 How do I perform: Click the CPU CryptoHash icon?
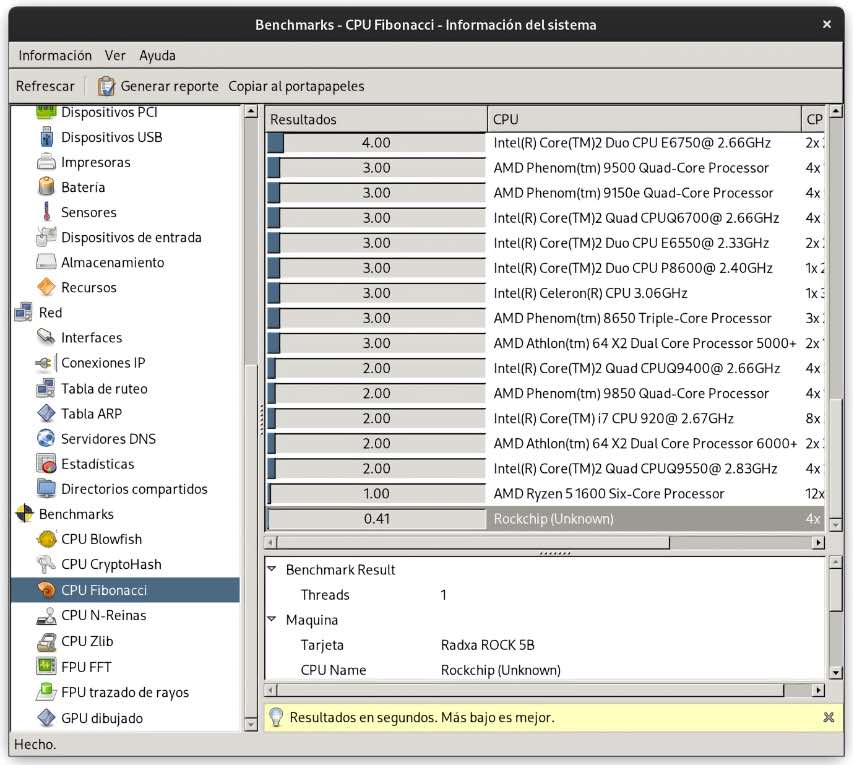(x=47, y=564)
